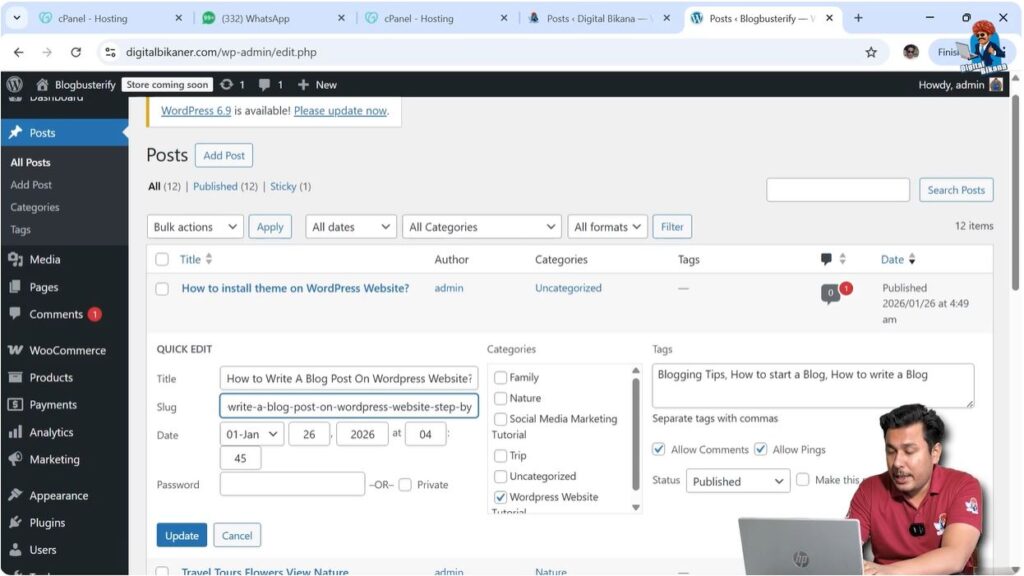1024x576 pixels.
Task: Uncheck the Allow Pings checkbox
Action: pos(761,449)
